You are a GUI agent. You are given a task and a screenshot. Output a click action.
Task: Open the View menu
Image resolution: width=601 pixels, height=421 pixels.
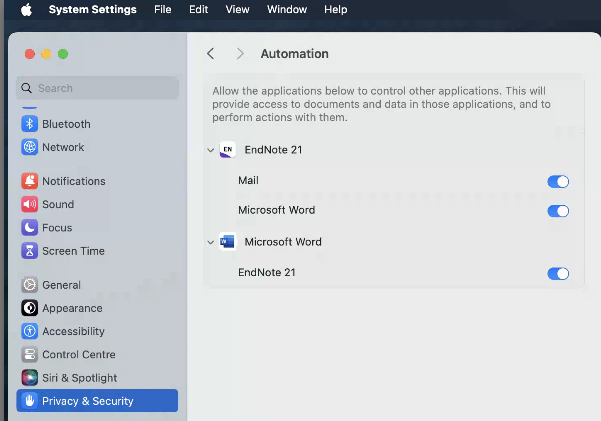[x=237, y=9]
